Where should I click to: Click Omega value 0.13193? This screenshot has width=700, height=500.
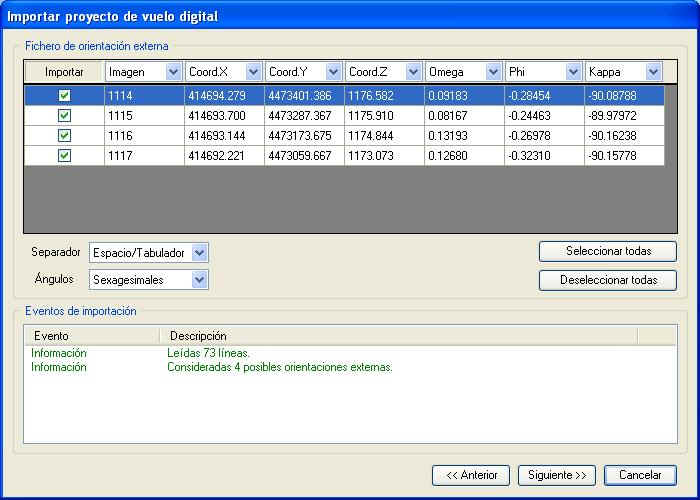pyautogui.click(x=464, y=136)
